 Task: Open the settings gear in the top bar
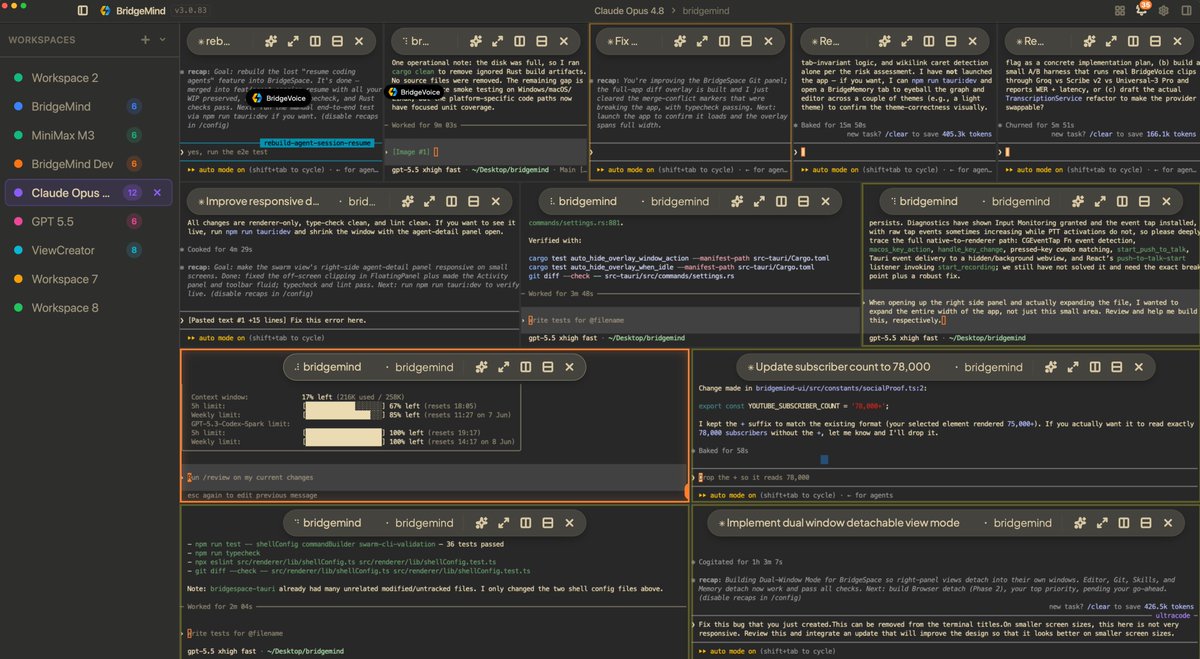point(1163,10)
